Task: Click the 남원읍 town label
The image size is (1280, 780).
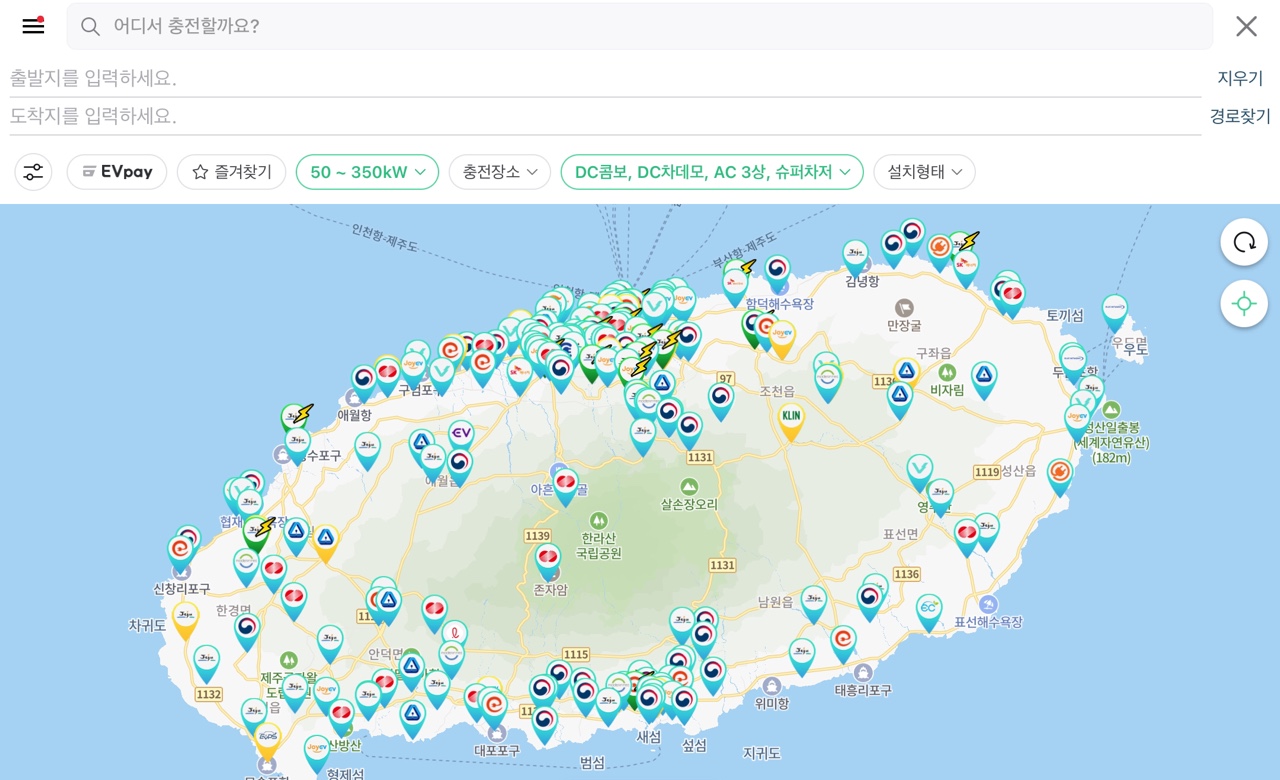Action: [x=775, y=602]
